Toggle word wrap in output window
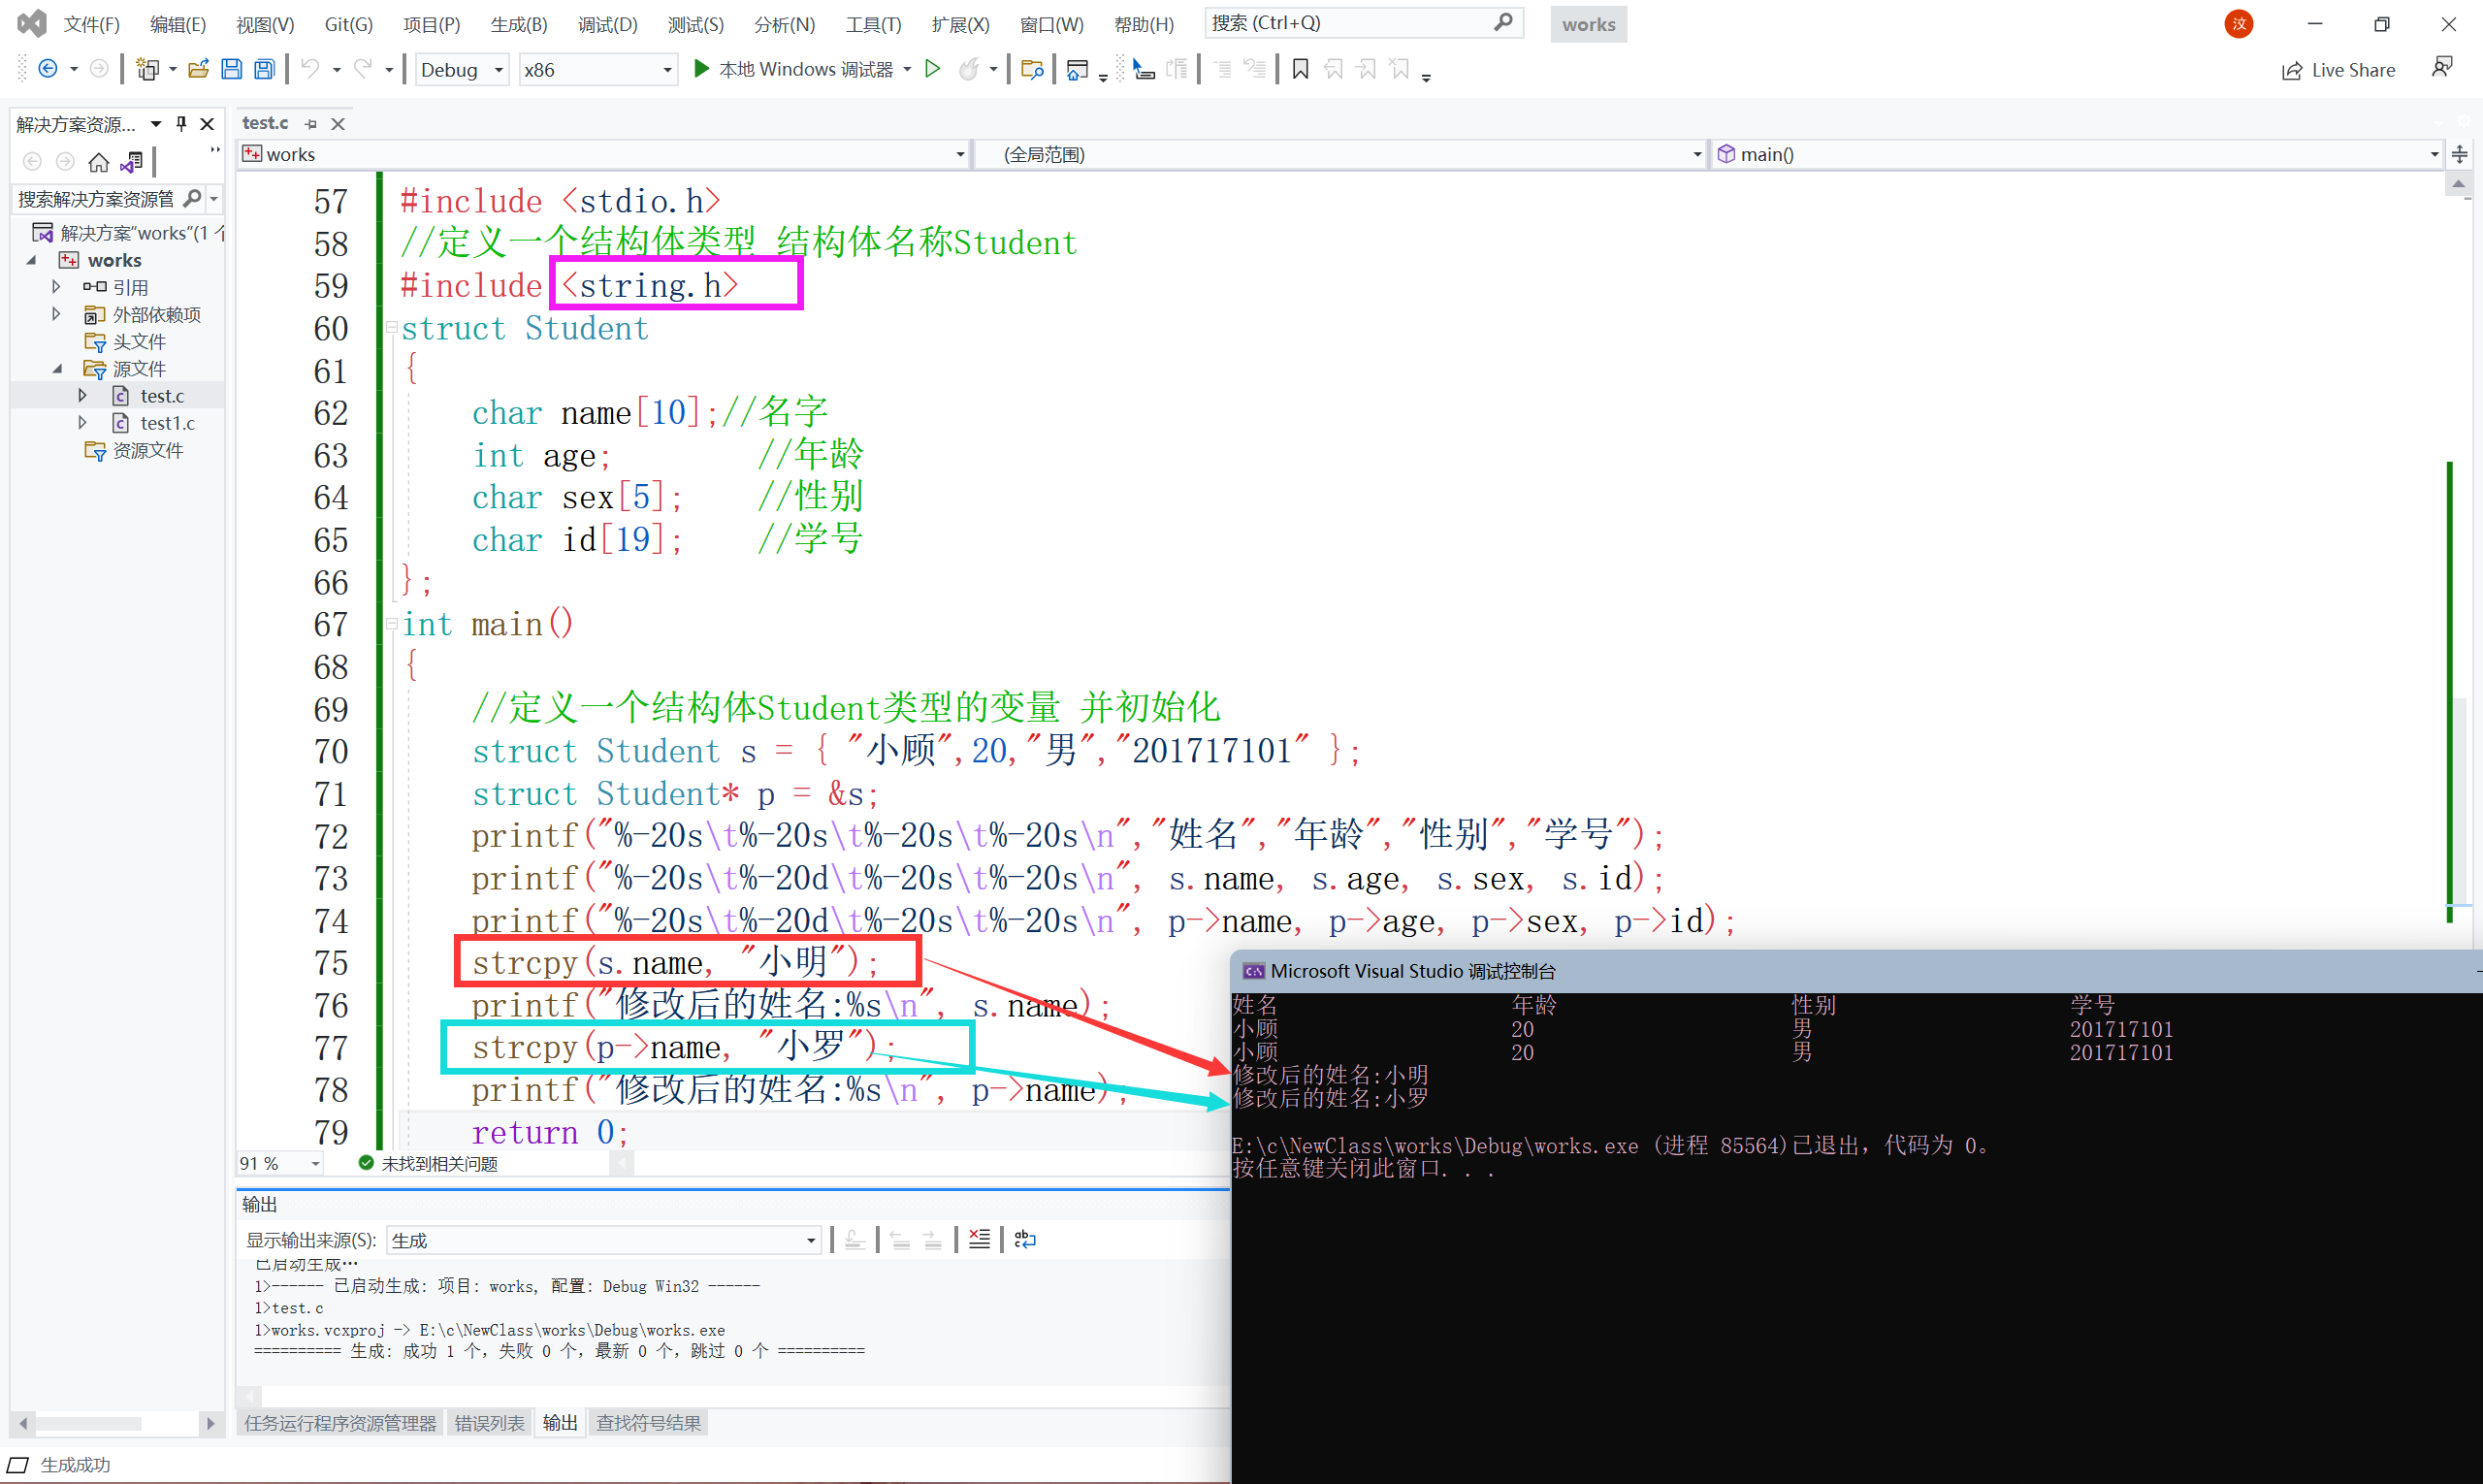 tap(1025, 1240)
